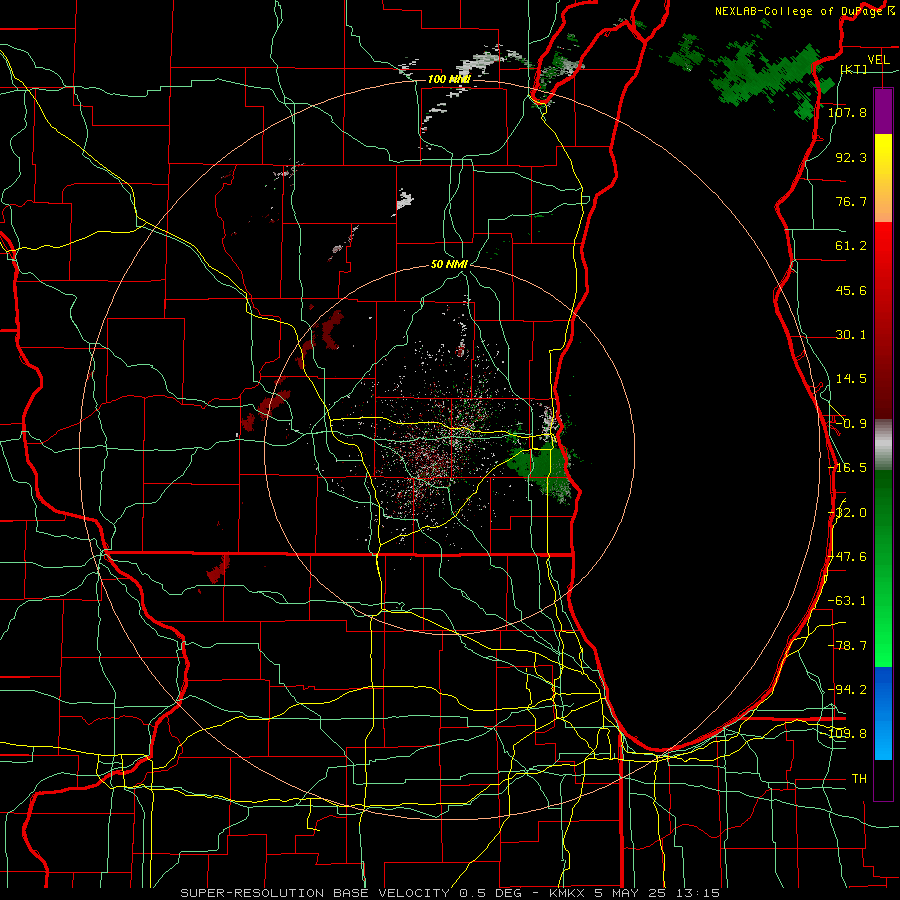Select the 30.1 velocity scale value

[x=851, y=335]
